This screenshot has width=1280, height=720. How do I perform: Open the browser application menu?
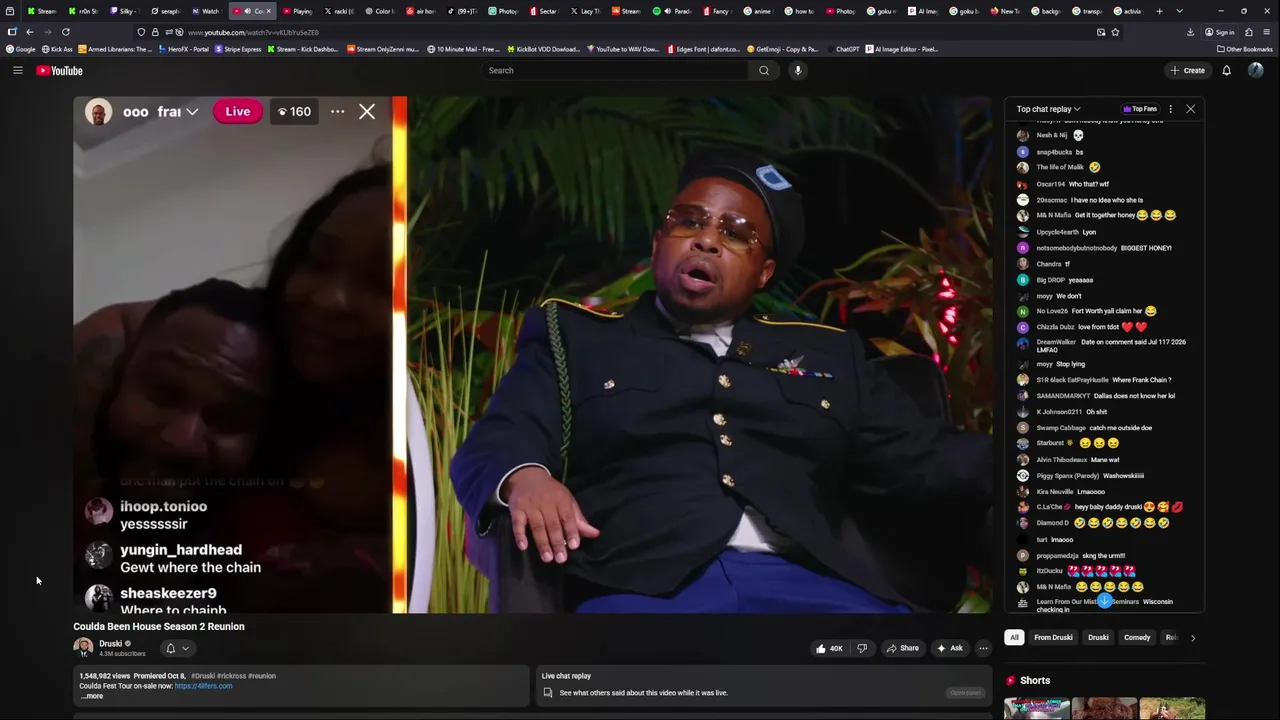point(1267,32)
